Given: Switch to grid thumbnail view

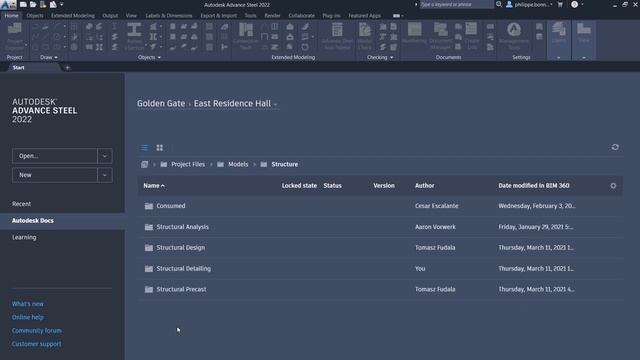Looking at the screenshot, I should tap(160, 148).
